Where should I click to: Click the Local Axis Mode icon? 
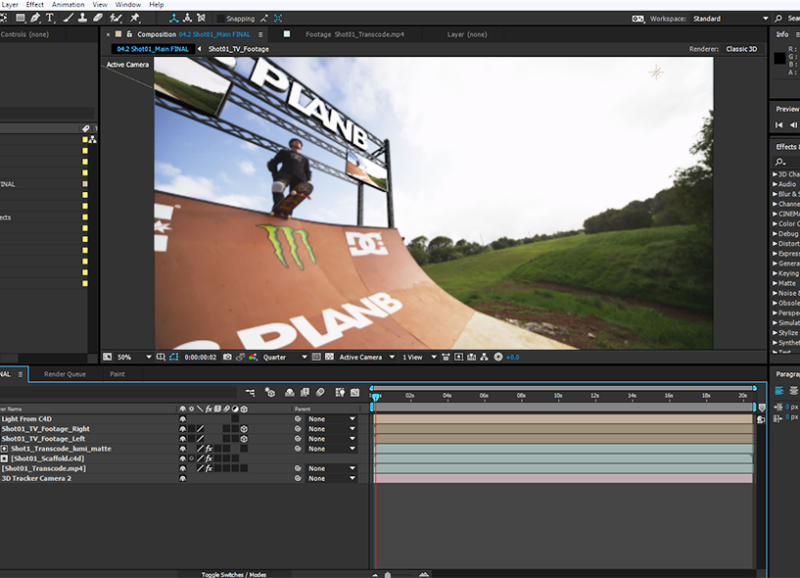174,18
